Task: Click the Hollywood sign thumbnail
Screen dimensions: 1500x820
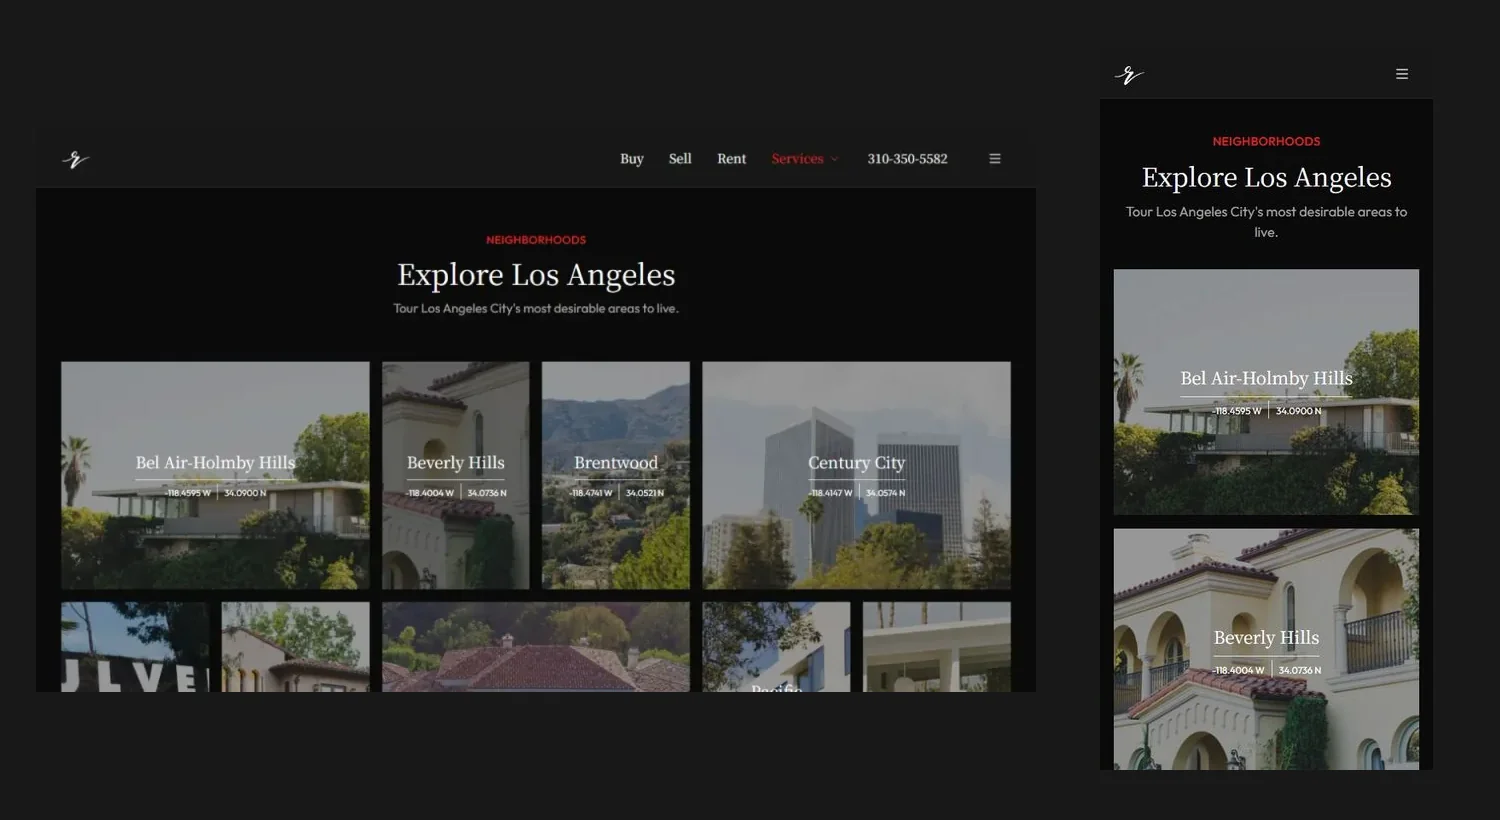Action: (x=135, y=647)
